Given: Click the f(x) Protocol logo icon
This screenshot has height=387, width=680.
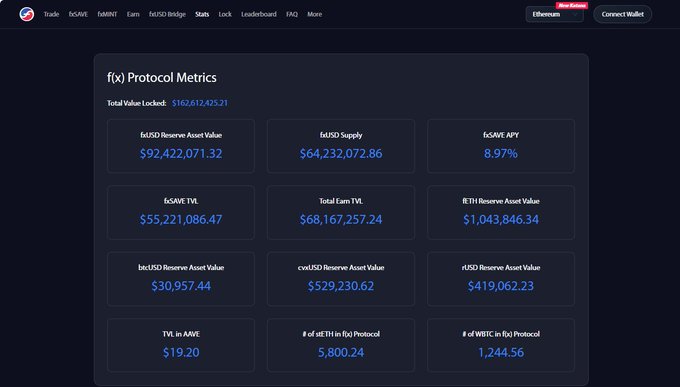Looking at the screenshot, I should [x=26, y=14].
